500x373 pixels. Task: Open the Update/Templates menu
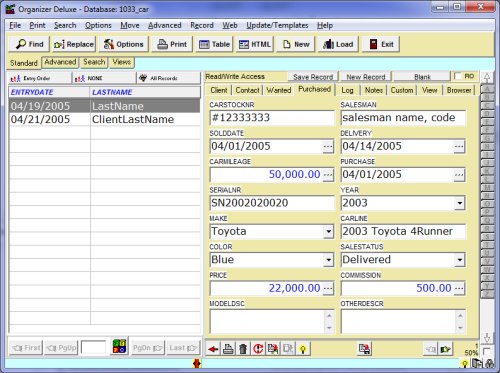pos(277,25)
